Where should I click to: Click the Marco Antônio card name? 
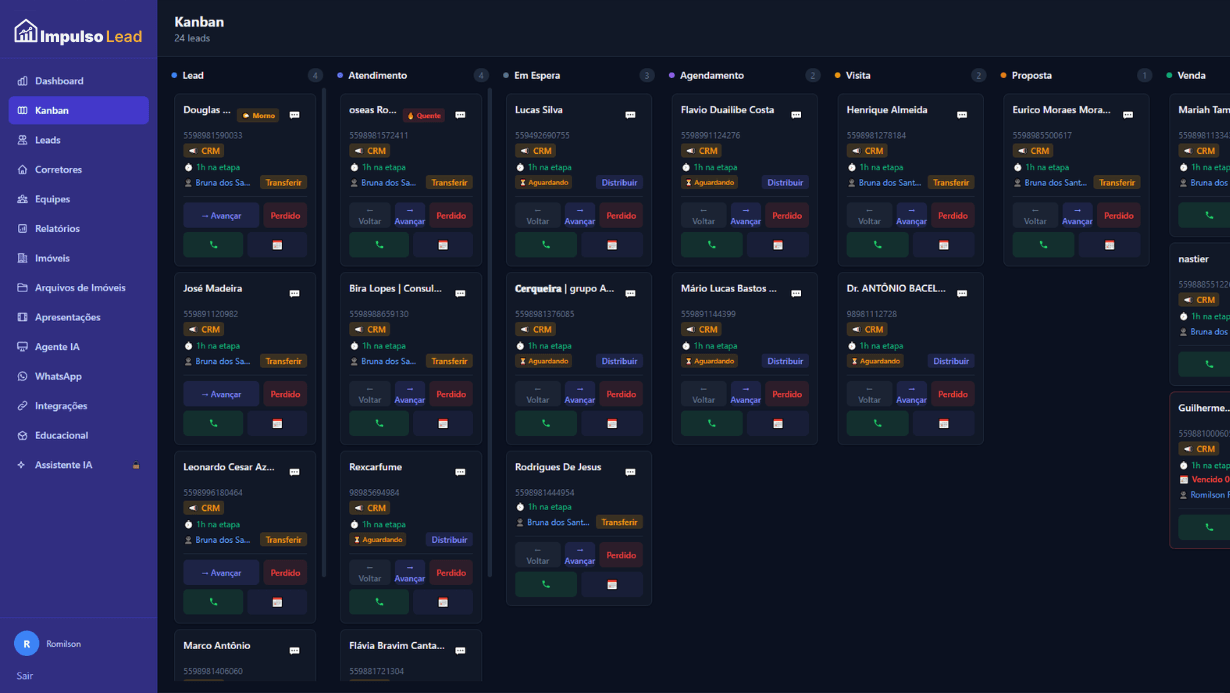coord(217,646)
